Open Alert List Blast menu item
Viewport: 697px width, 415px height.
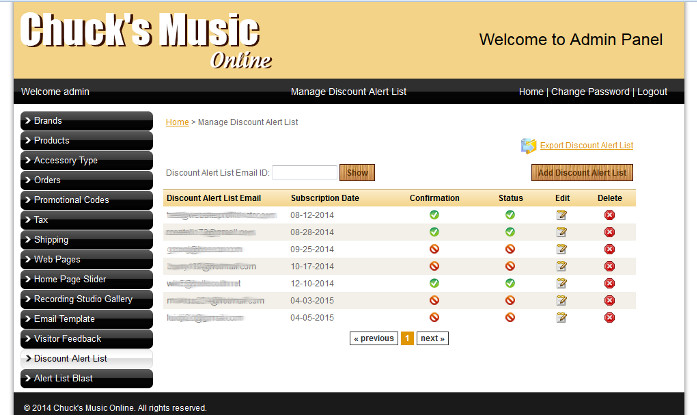tap(86, 378)
